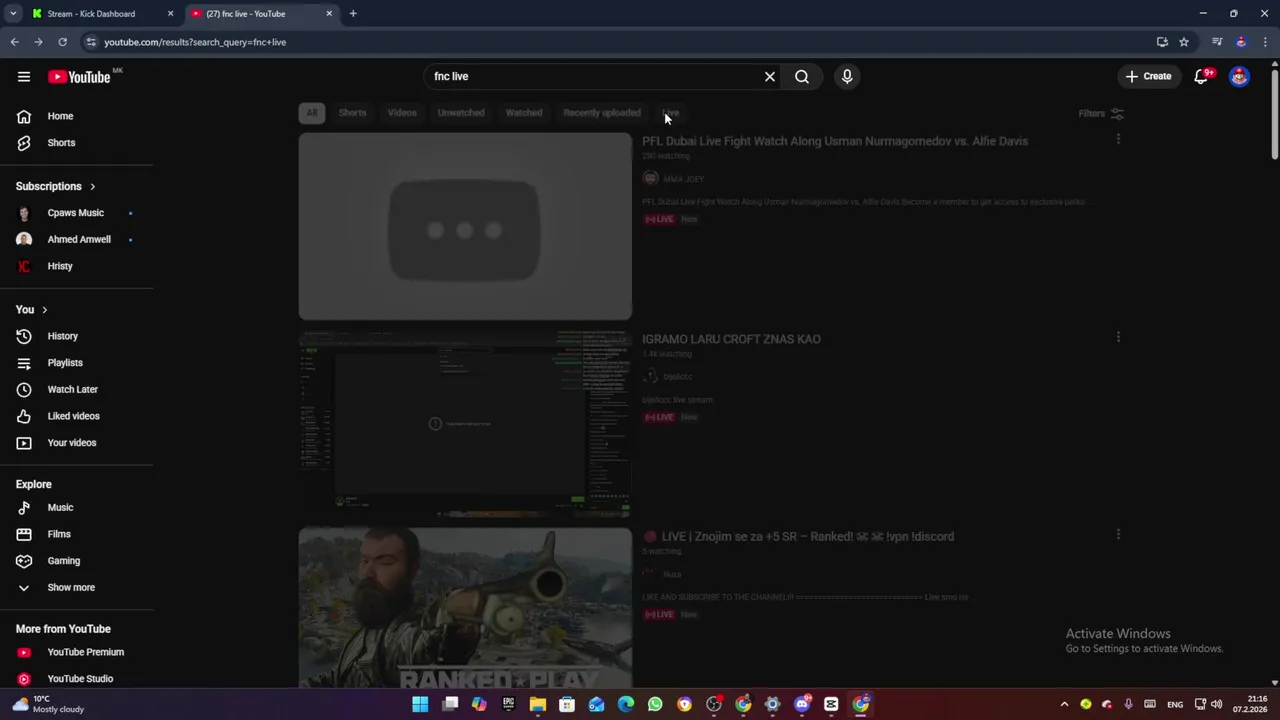Screen dimensions: 1280x720
Task: Open MMA JOEY channel
Action: pos(684,179)
